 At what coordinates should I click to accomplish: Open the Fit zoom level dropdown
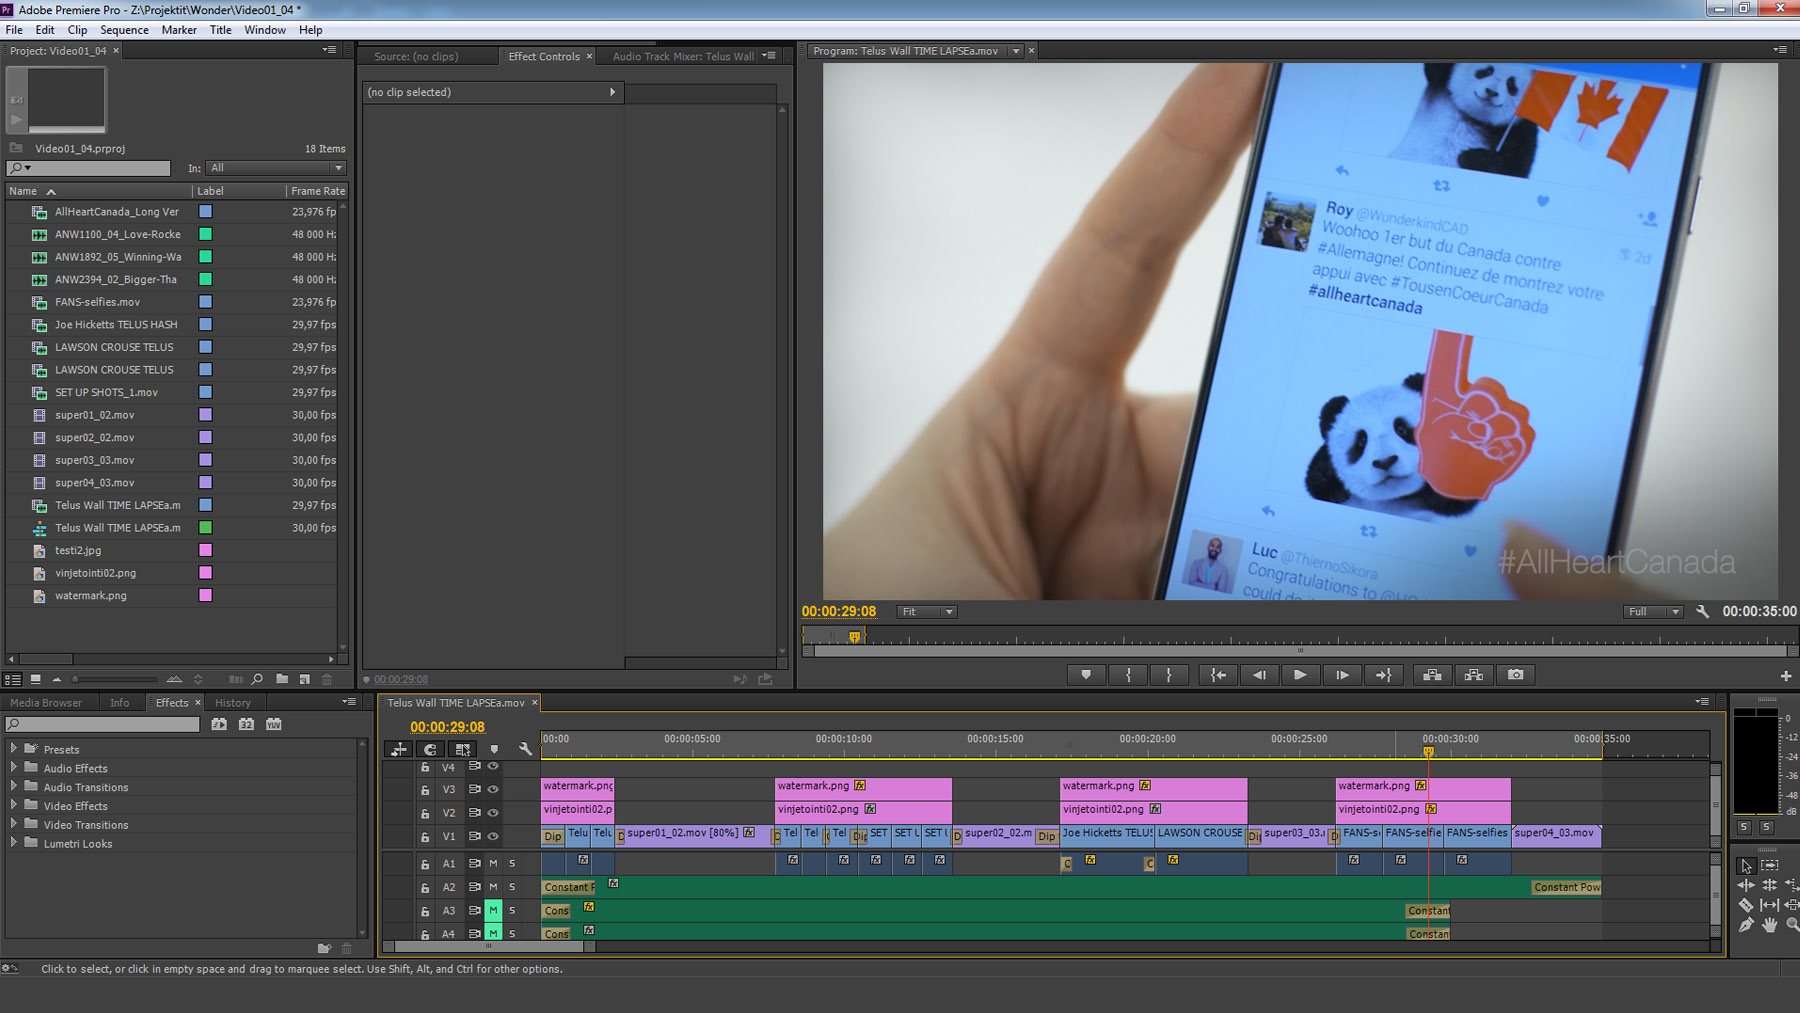click(x=927, y=611)
